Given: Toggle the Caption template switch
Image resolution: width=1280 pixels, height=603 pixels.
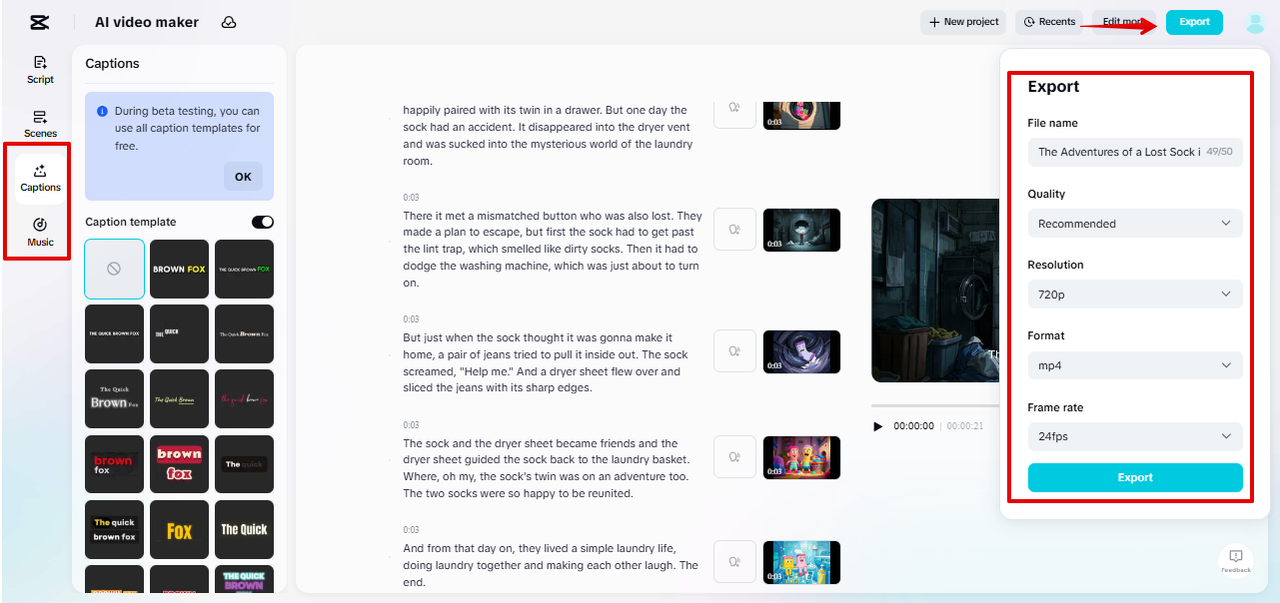Looking at the screenshot, I should (262, 222).
